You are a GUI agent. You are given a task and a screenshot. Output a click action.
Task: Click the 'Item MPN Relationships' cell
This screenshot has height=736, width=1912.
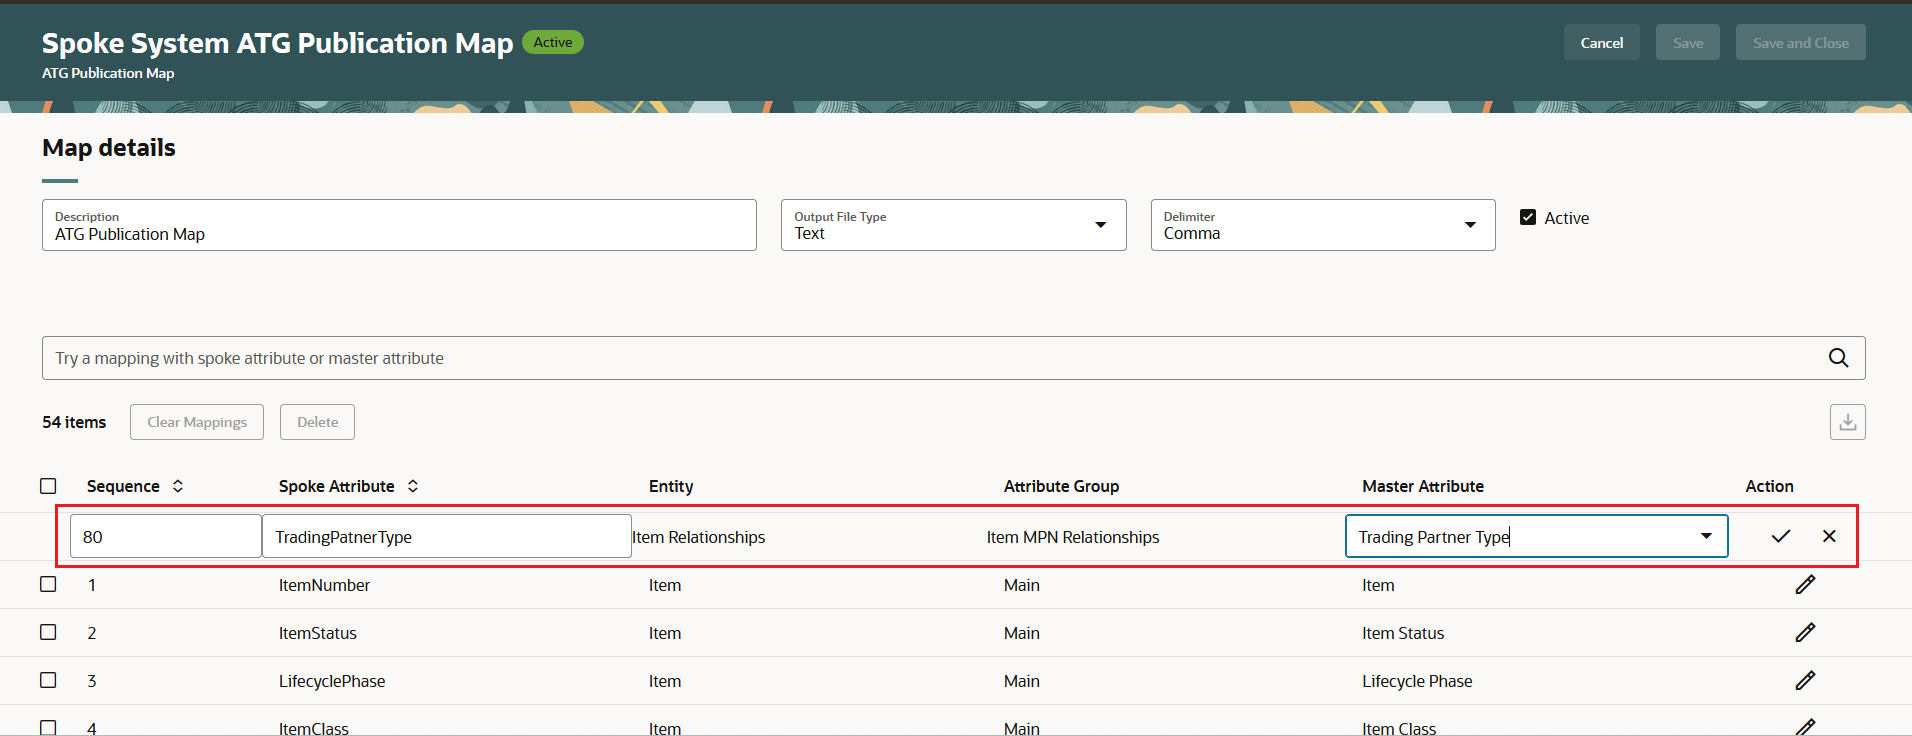pos(1073,537)
